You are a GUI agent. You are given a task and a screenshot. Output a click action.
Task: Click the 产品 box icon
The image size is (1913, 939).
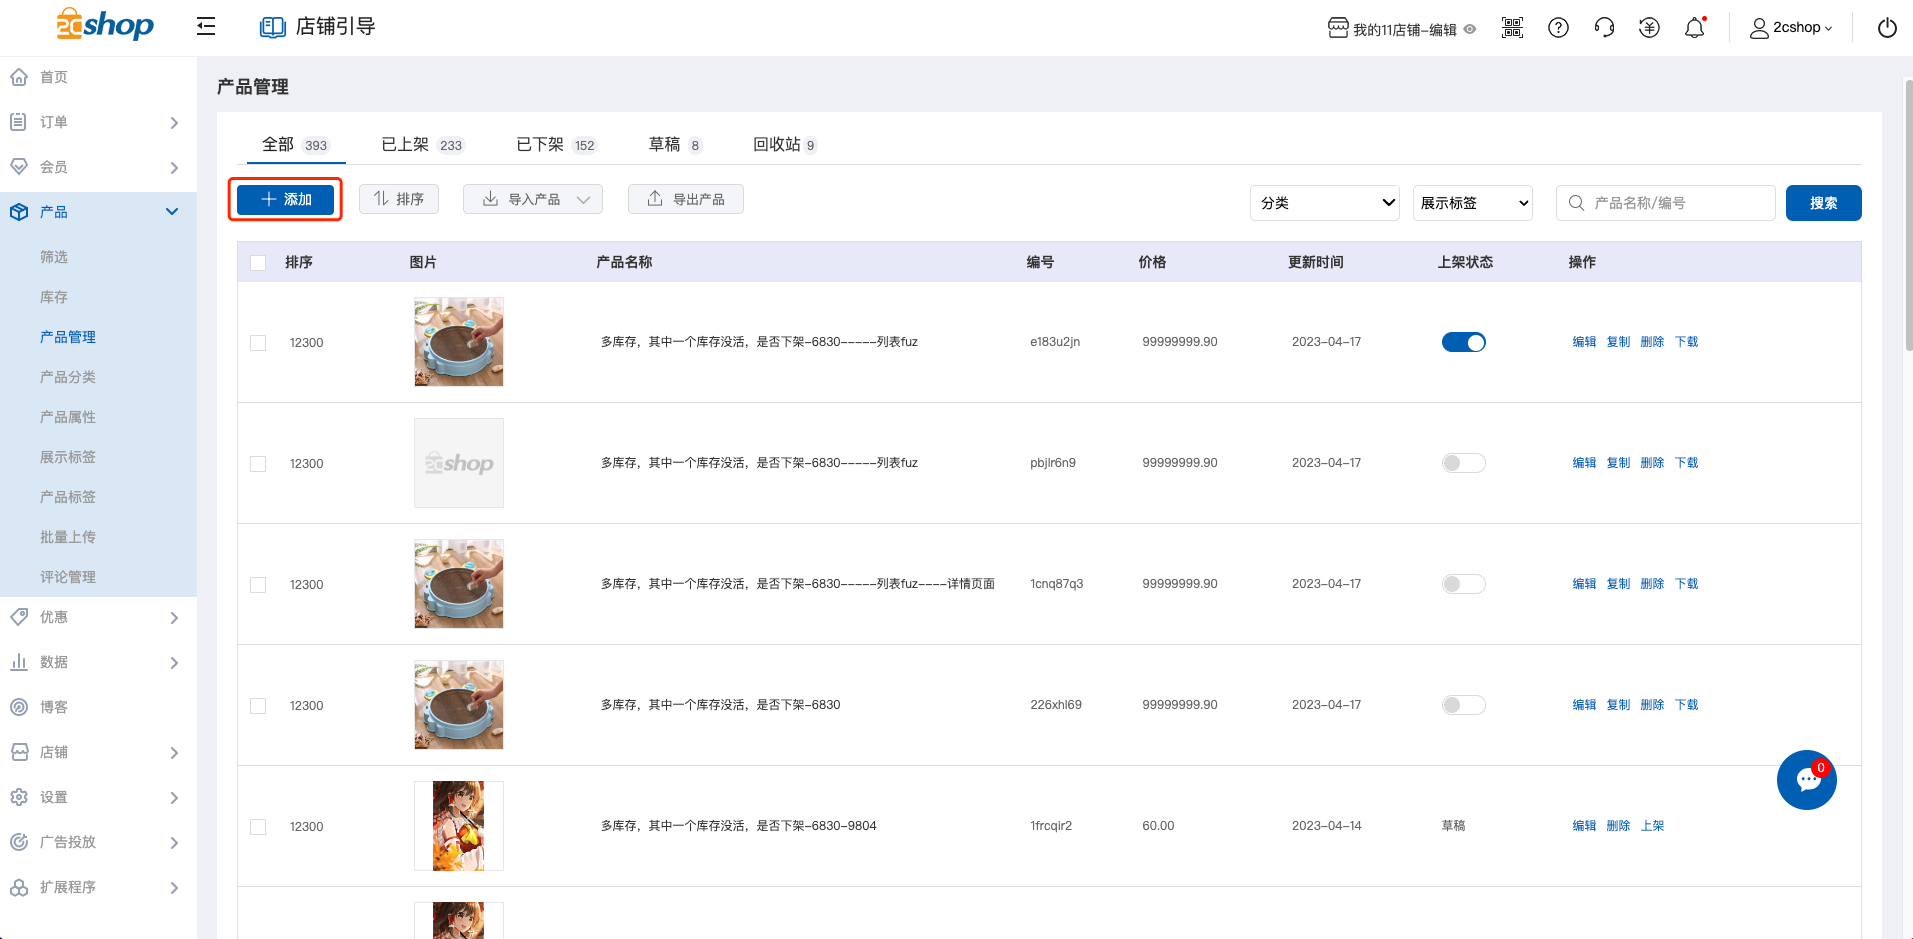pos(19,212)
